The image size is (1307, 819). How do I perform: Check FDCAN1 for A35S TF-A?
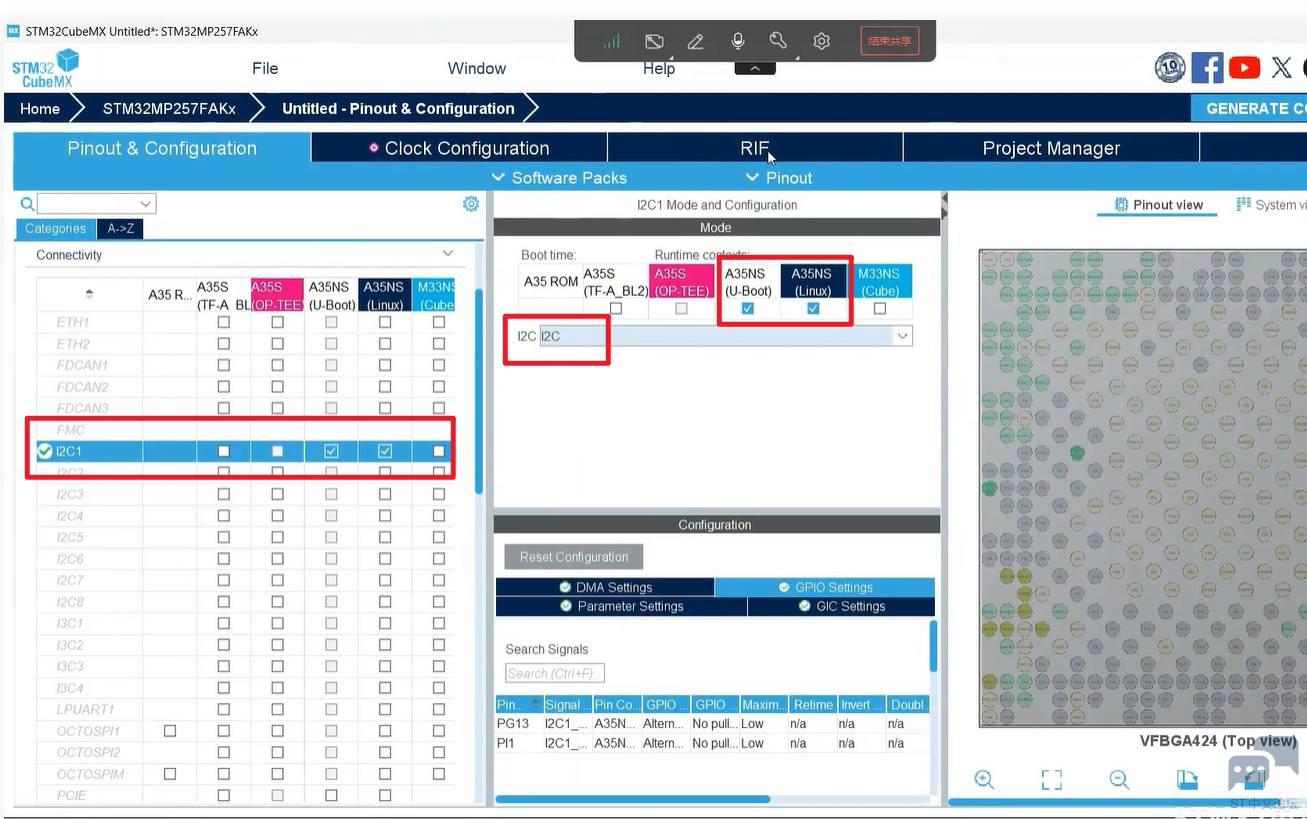point(223,365)
